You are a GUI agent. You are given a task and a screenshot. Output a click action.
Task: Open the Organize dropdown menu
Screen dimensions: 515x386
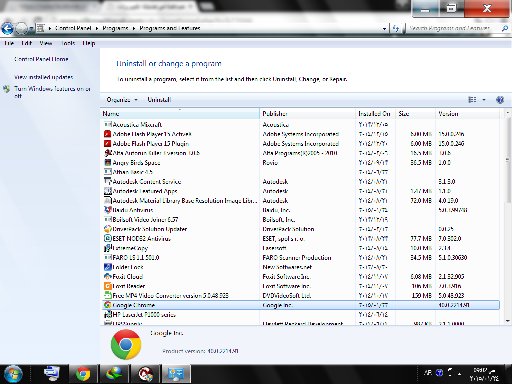click(x=122, y=100)
